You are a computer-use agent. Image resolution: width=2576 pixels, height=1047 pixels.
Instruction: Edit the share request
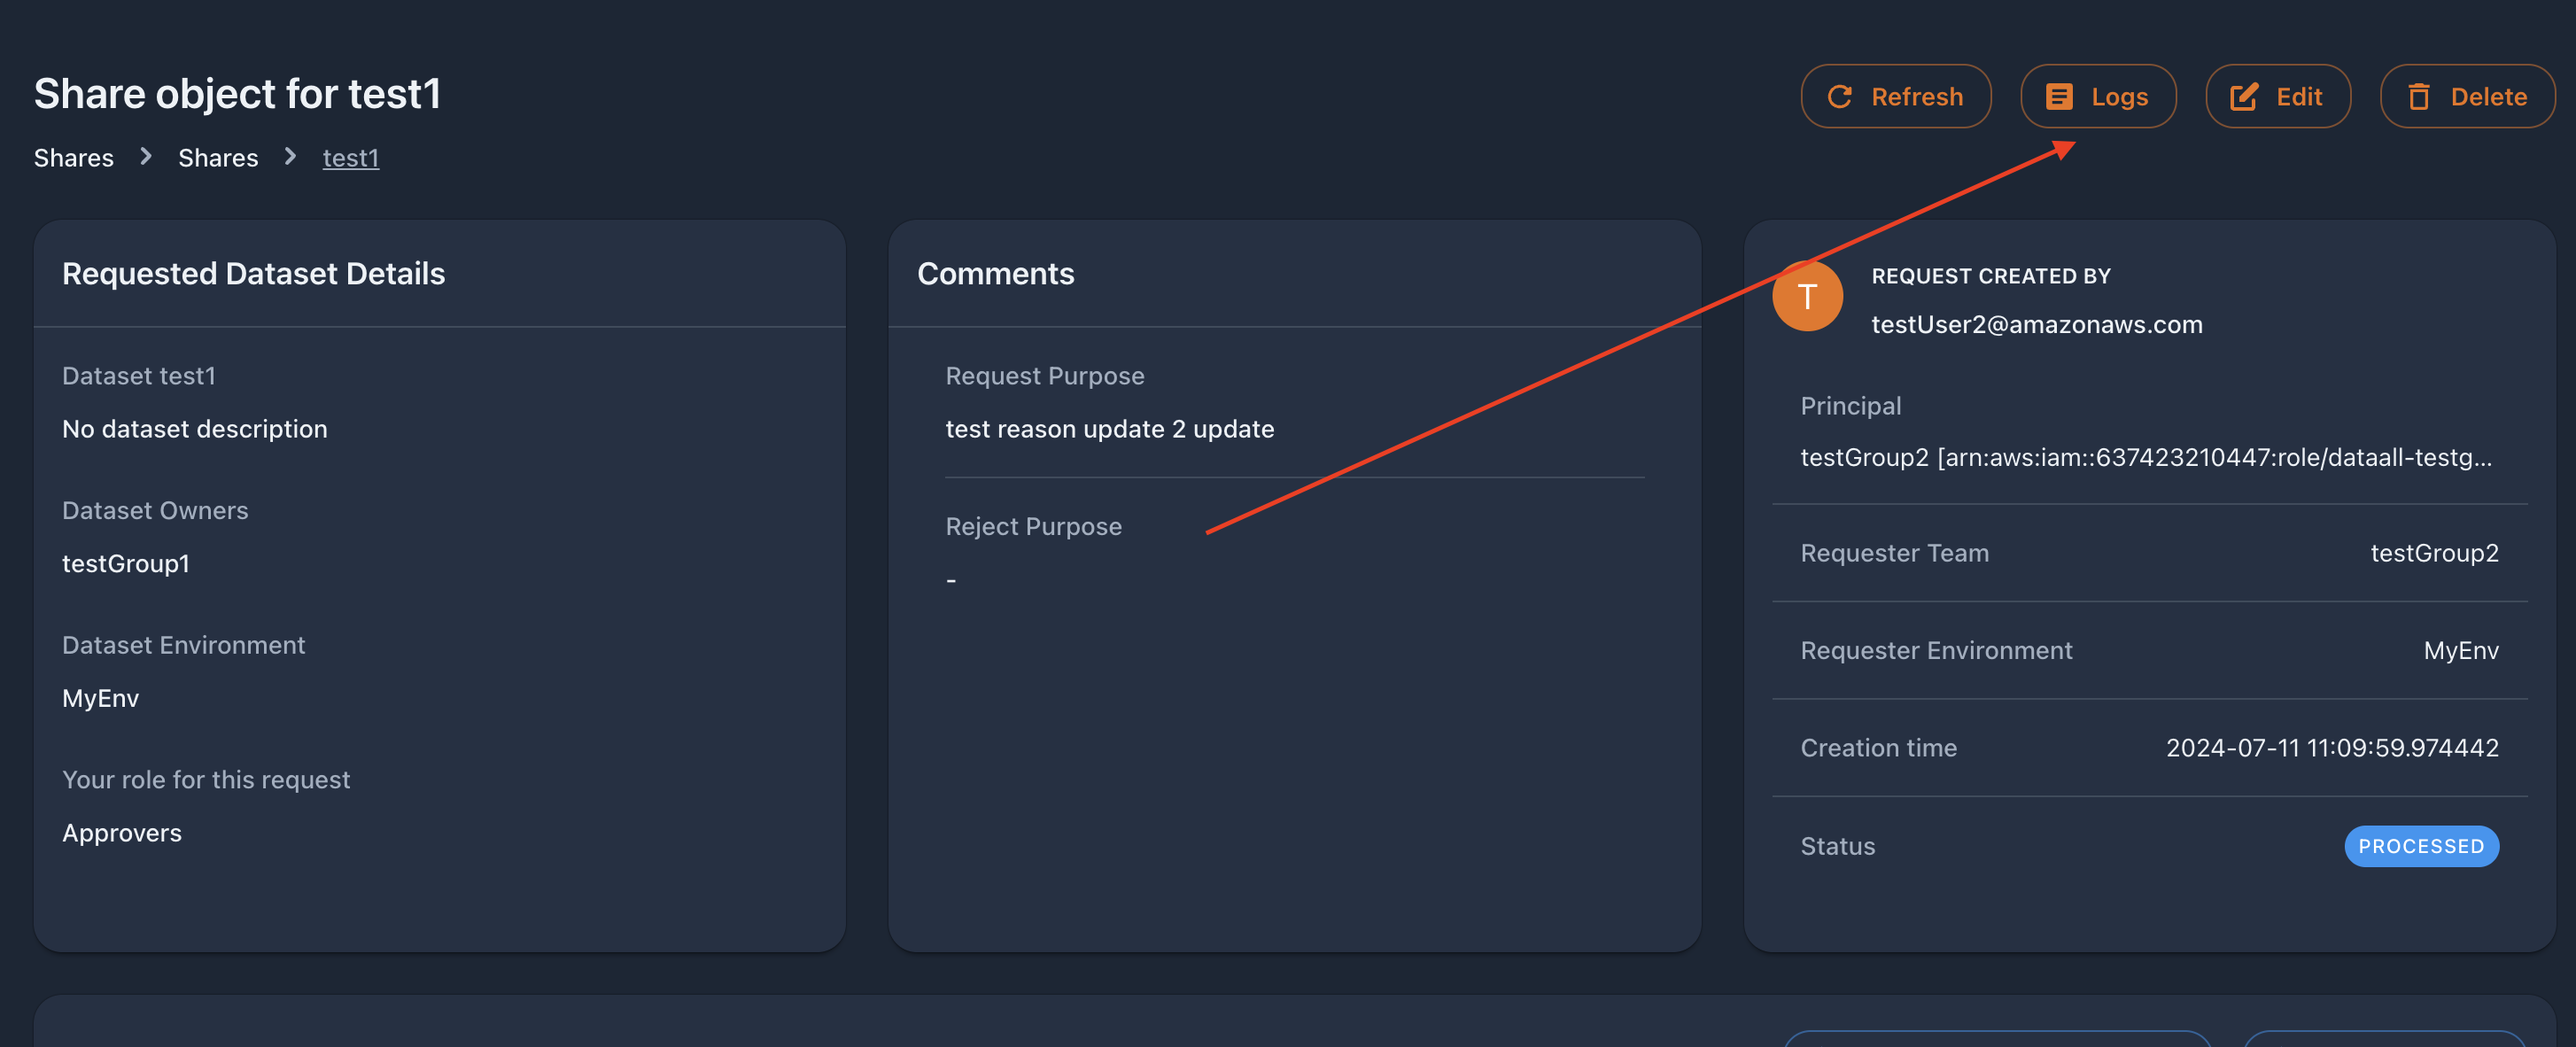2278,96
